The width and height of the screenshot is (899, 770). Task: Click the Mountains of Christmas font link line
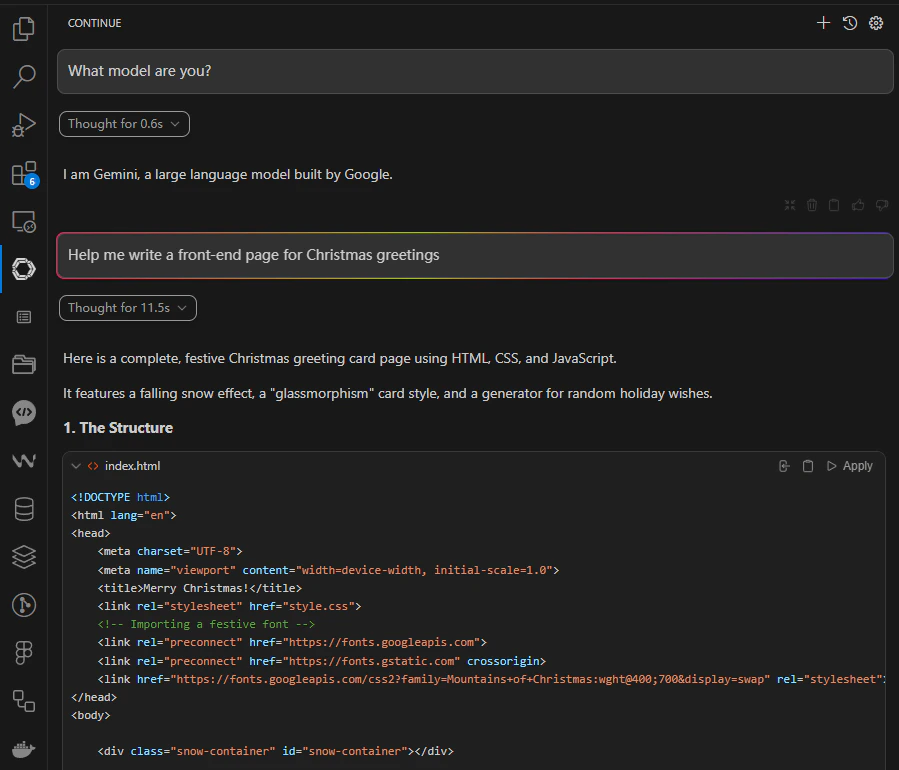pos(491,679)
